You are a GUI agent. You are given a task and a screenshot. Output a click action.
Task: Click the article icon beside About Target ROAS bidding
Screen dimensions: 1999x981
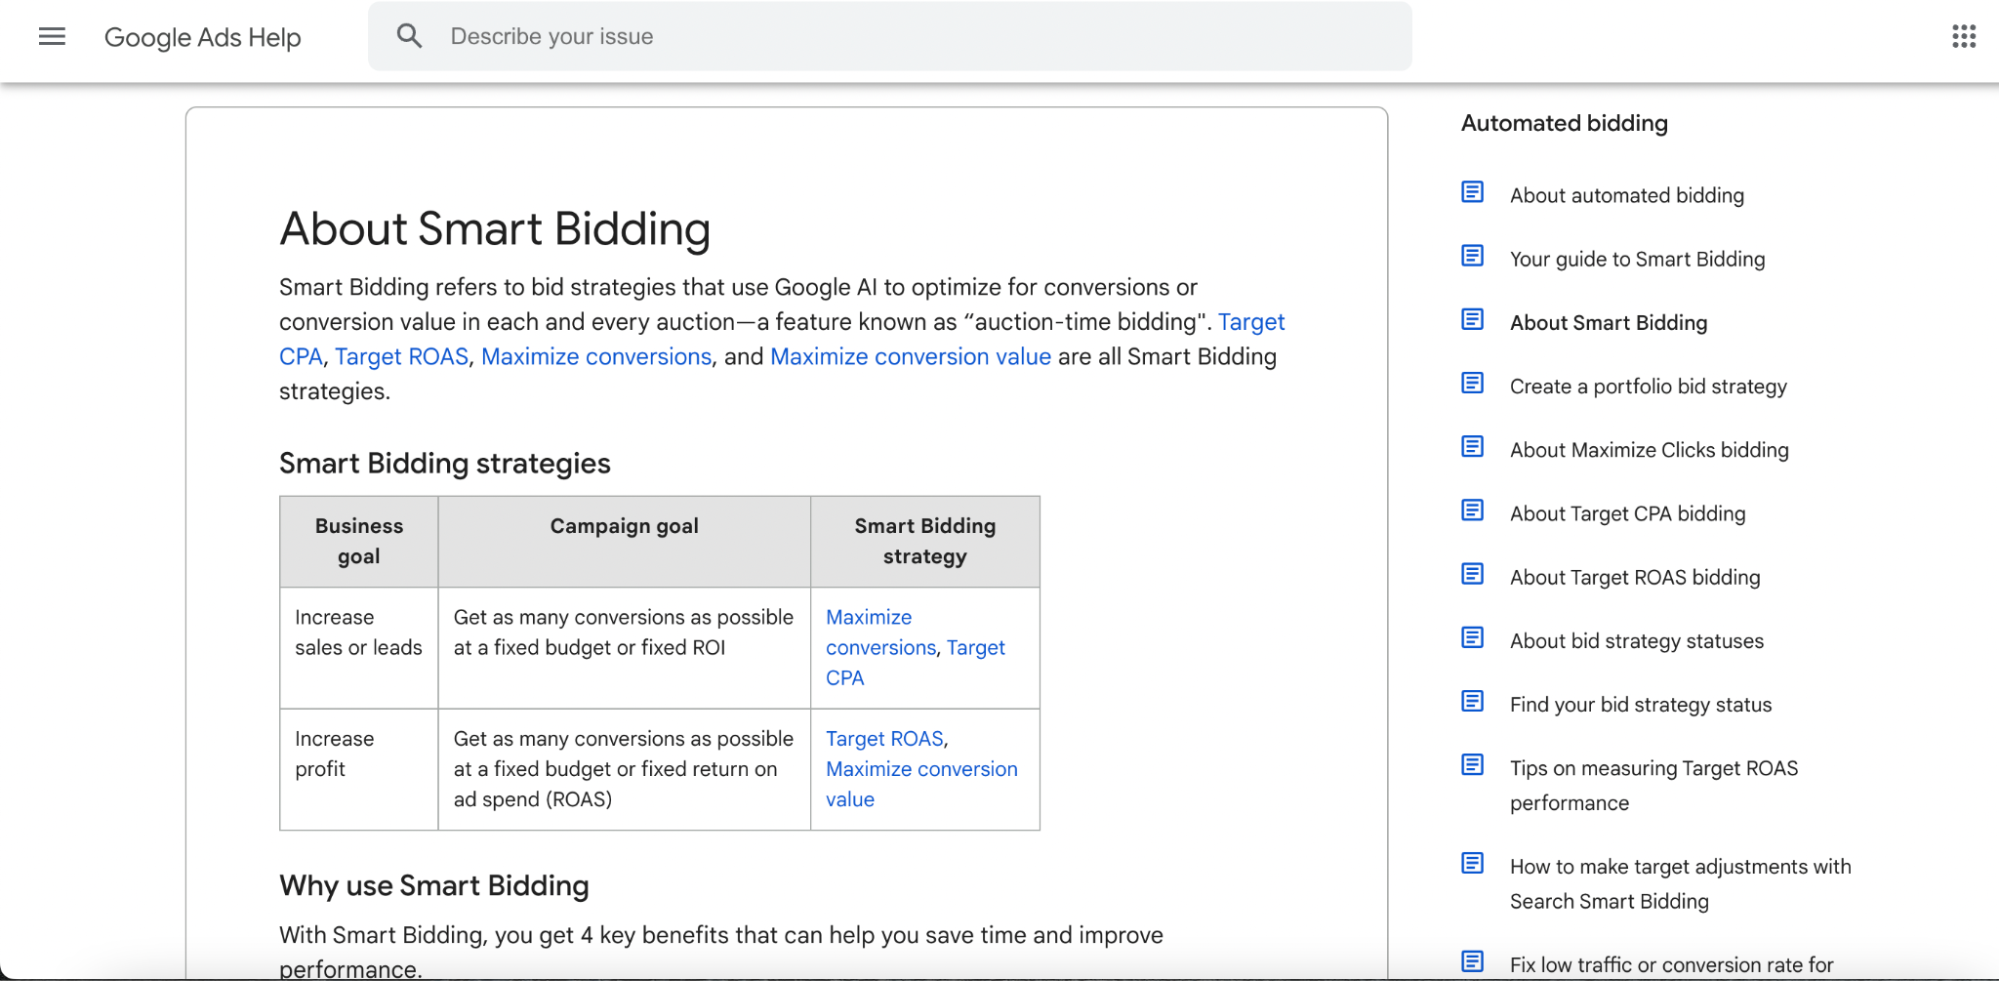click(x=1472, y=574)
